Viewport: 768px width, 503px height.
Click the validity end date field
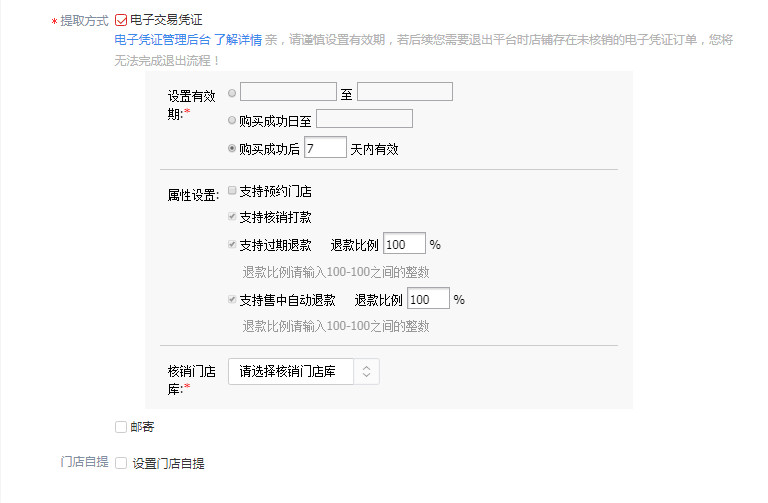(404, 92)
